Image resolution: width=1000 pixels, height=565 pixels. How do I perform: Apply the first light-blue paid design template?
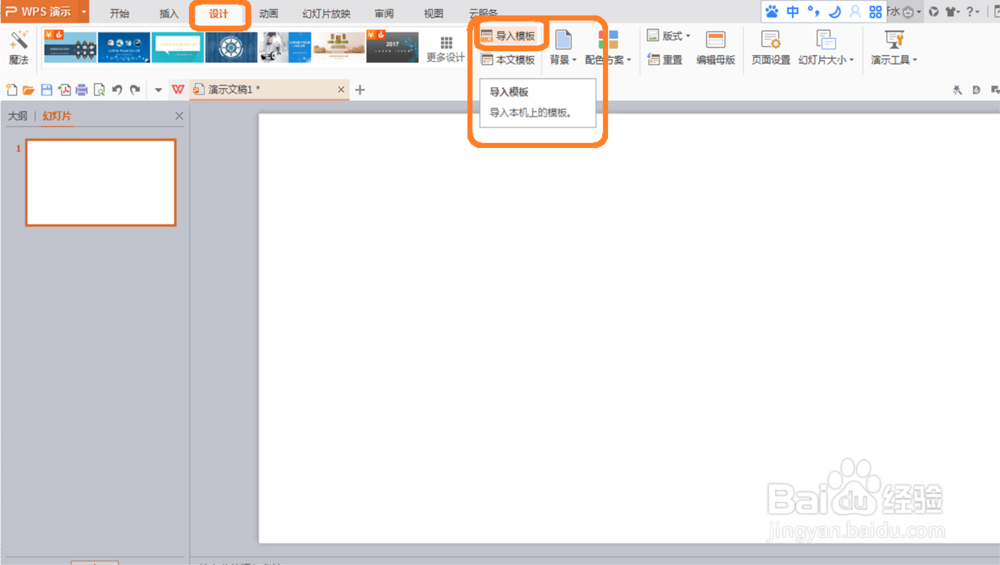coord(70,47)
